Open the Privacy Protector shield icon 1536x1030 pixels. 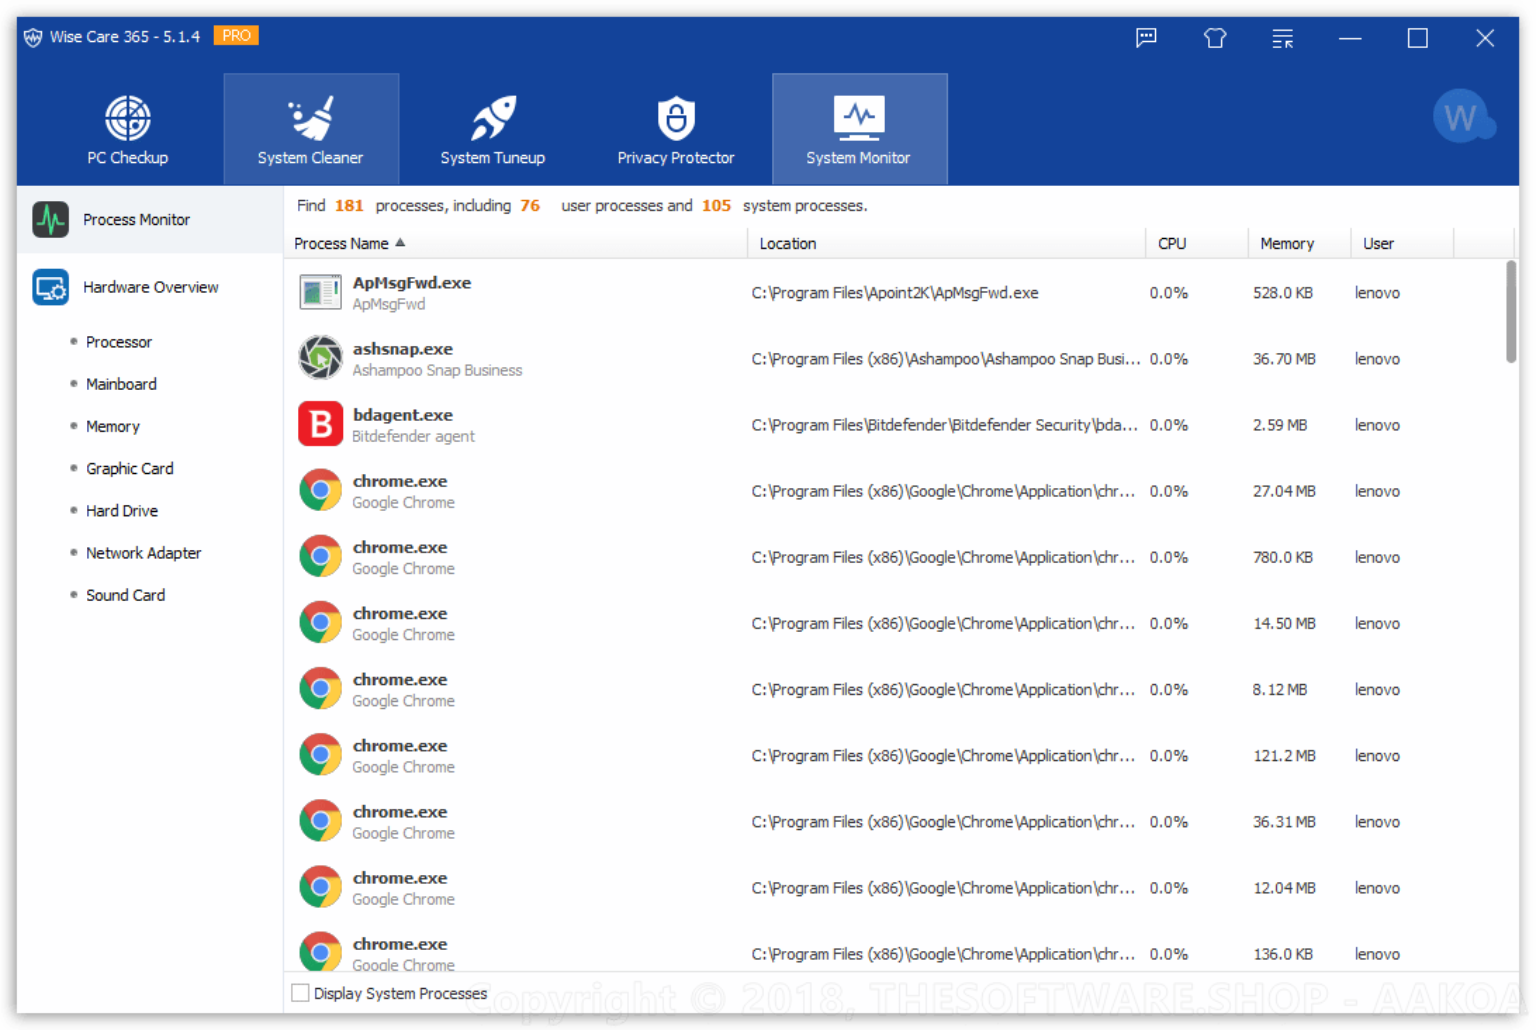(x=676, y=118)
